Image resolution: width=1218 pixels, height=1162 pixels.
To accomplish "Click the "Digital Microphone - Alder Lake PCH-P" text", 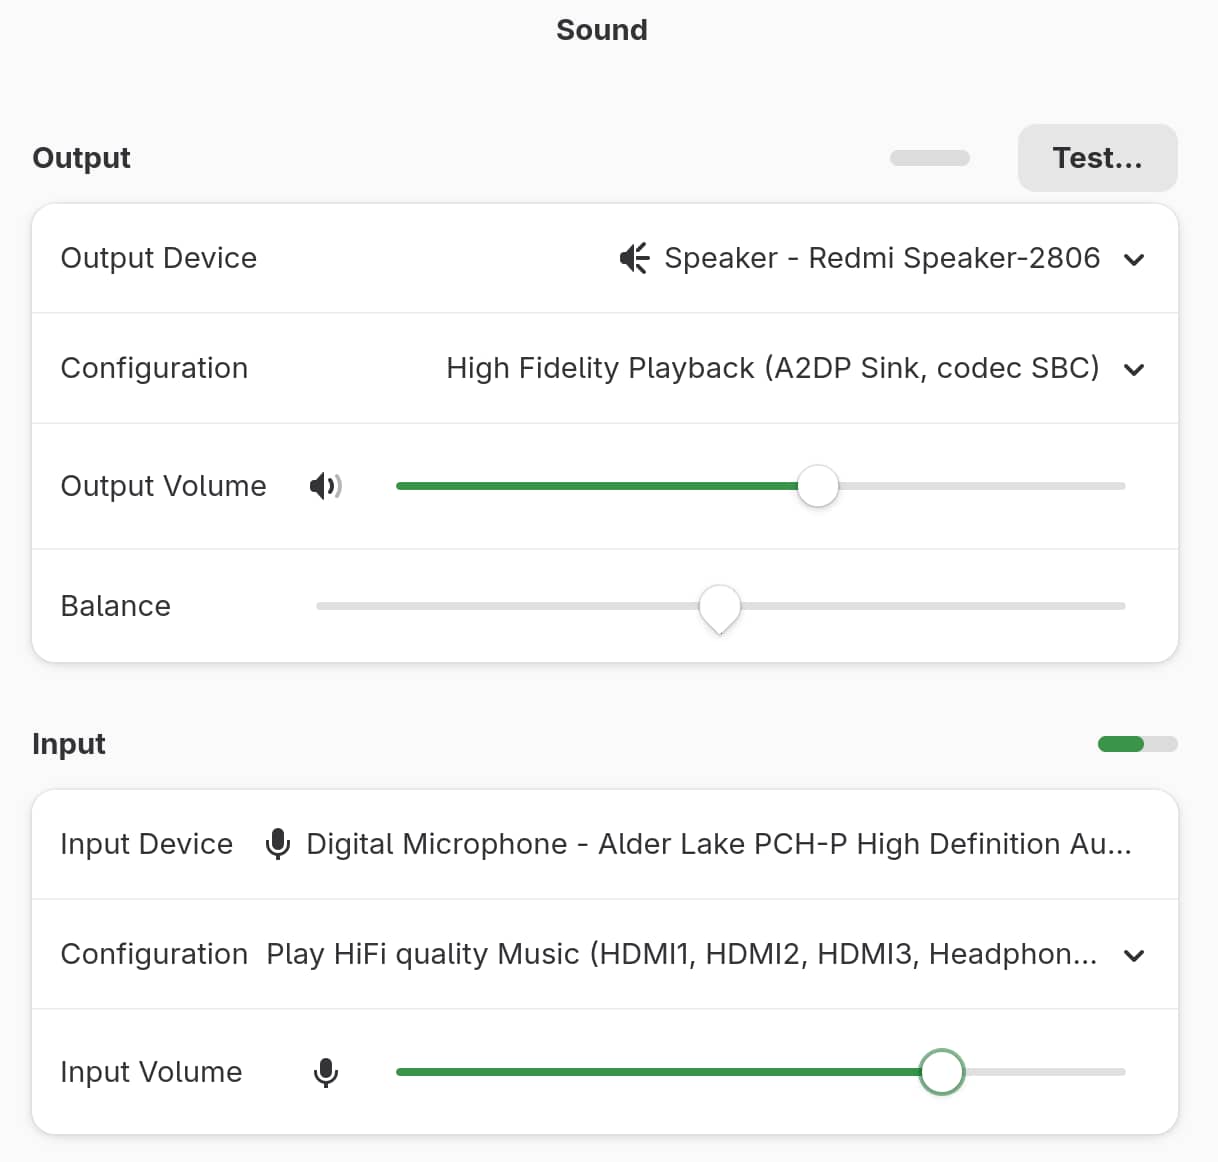I will click(718, 844).
